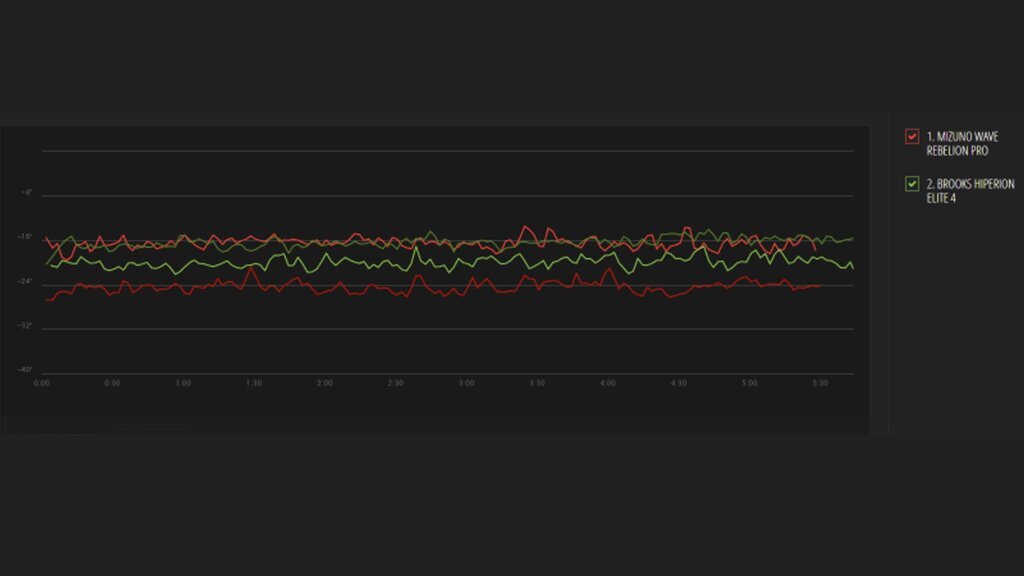Click the Mizuno Wave Rebelion Pro legend label

pos(955,143)
